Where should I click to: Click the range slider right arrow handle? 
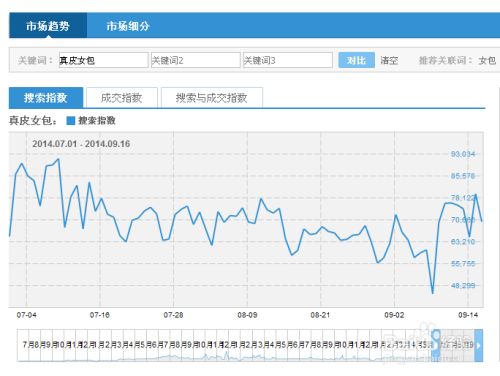(x=479, y=345)
